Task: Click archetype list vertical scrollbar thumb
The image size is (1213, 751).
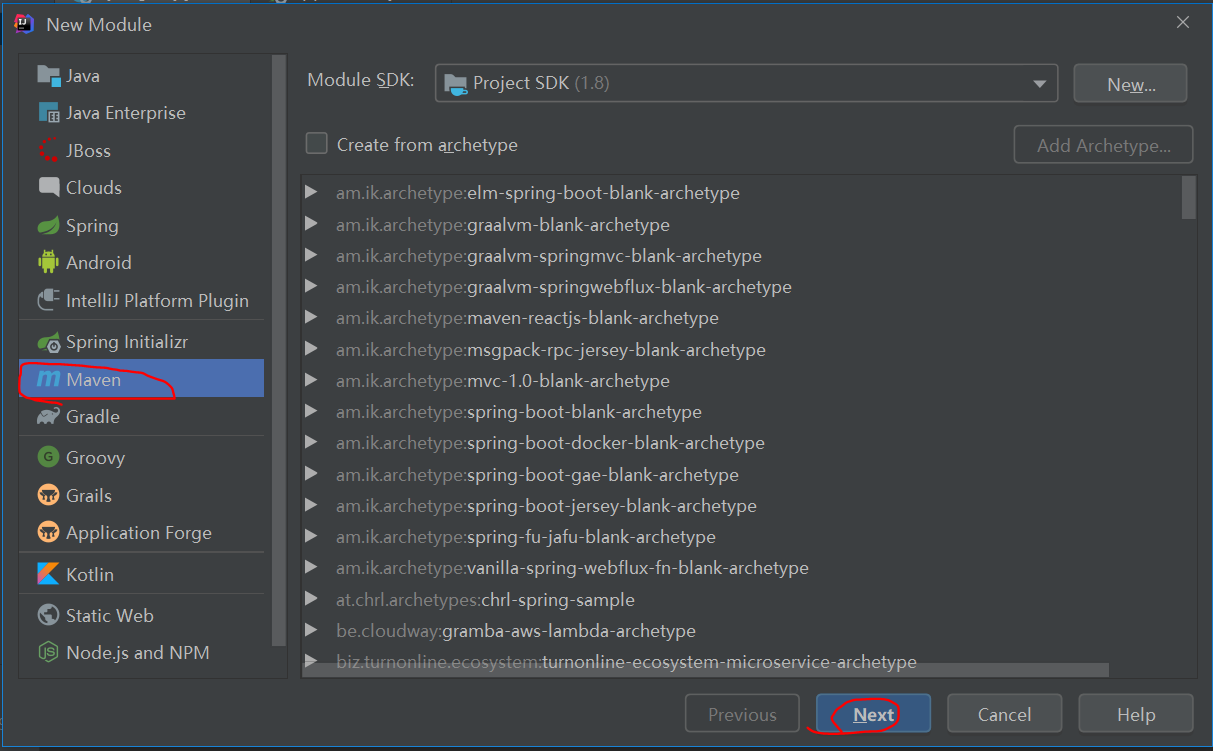Action: point(1188,197)
